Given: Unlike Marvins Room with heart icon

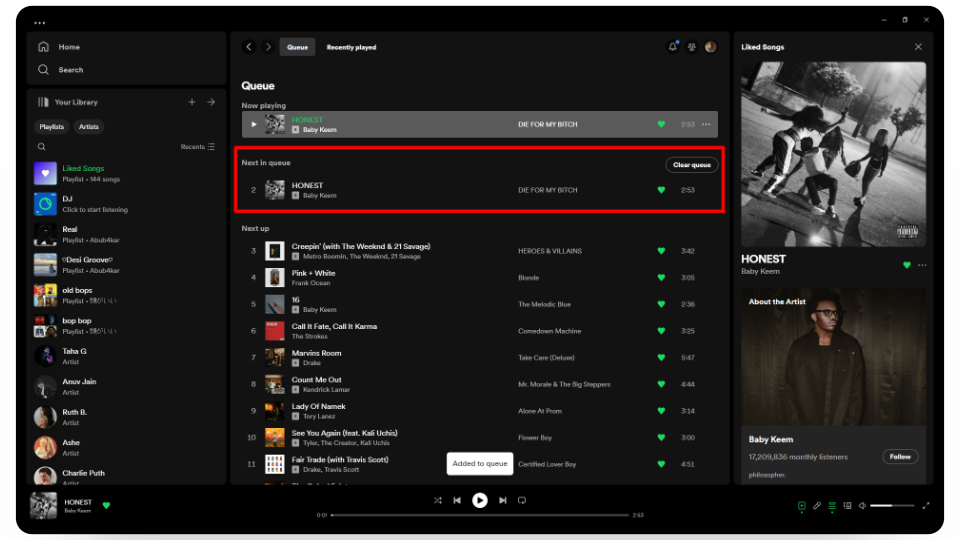Looking at the screenshot, I should click(661, 358).
